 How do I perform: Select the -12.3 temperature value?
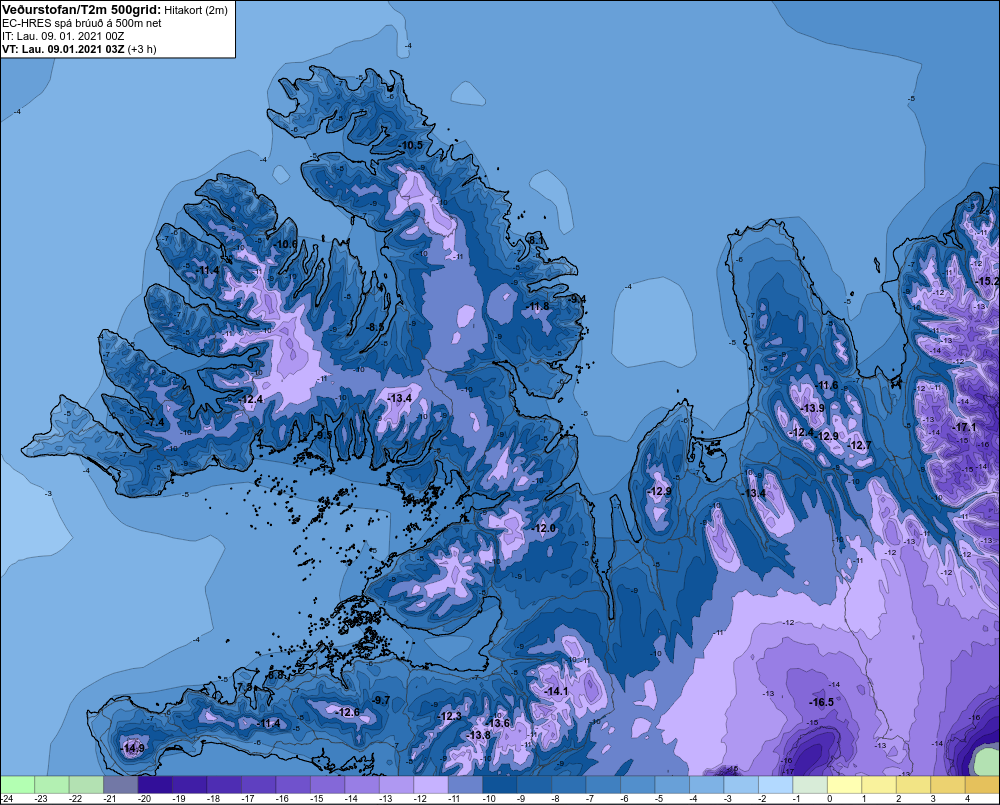(x=449, y=716)
